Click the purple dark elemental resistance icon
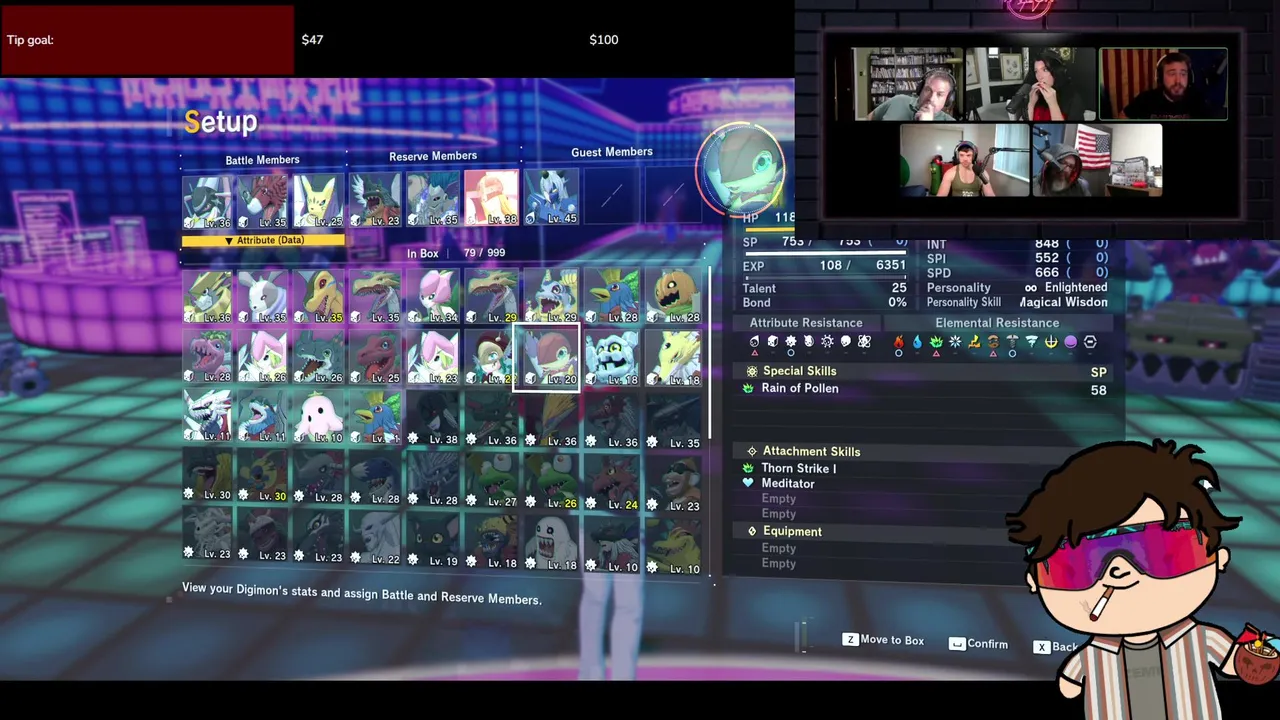The width and height of the screenshot is (1280, 720). 1070,342
